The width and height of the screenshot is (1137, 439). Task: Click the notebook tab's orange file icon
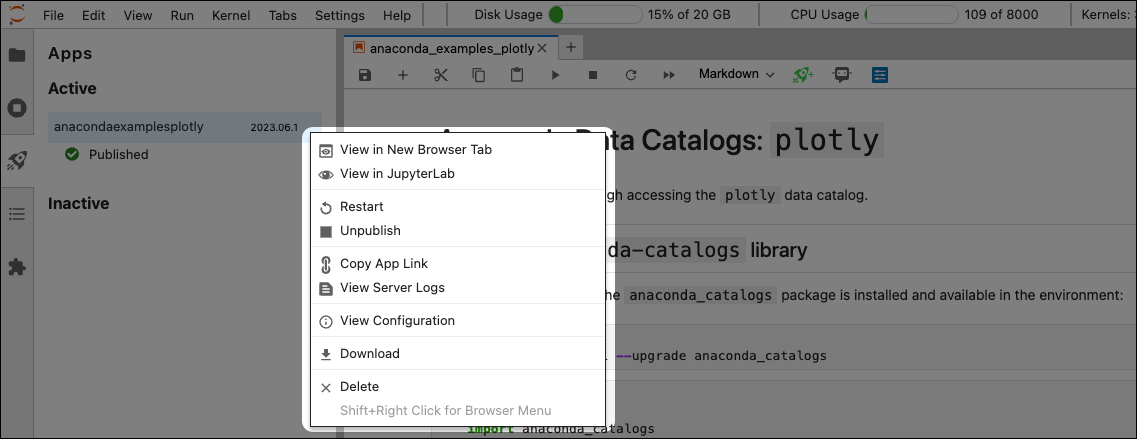[x=358, y=48]
